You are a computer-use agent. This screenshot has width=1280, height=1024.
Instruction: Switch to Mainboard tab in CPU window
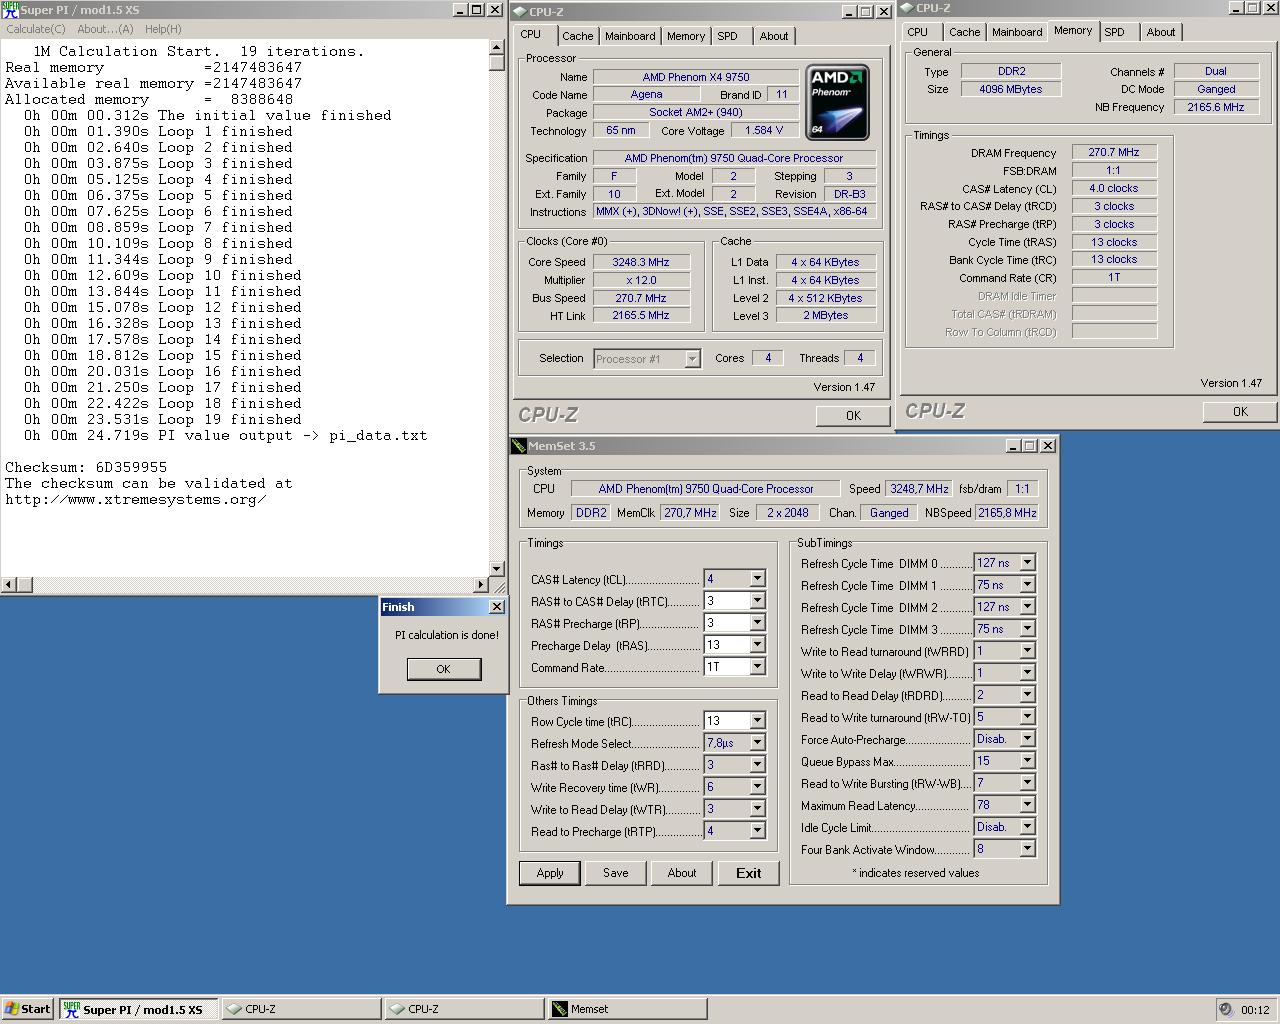(630, 36)
